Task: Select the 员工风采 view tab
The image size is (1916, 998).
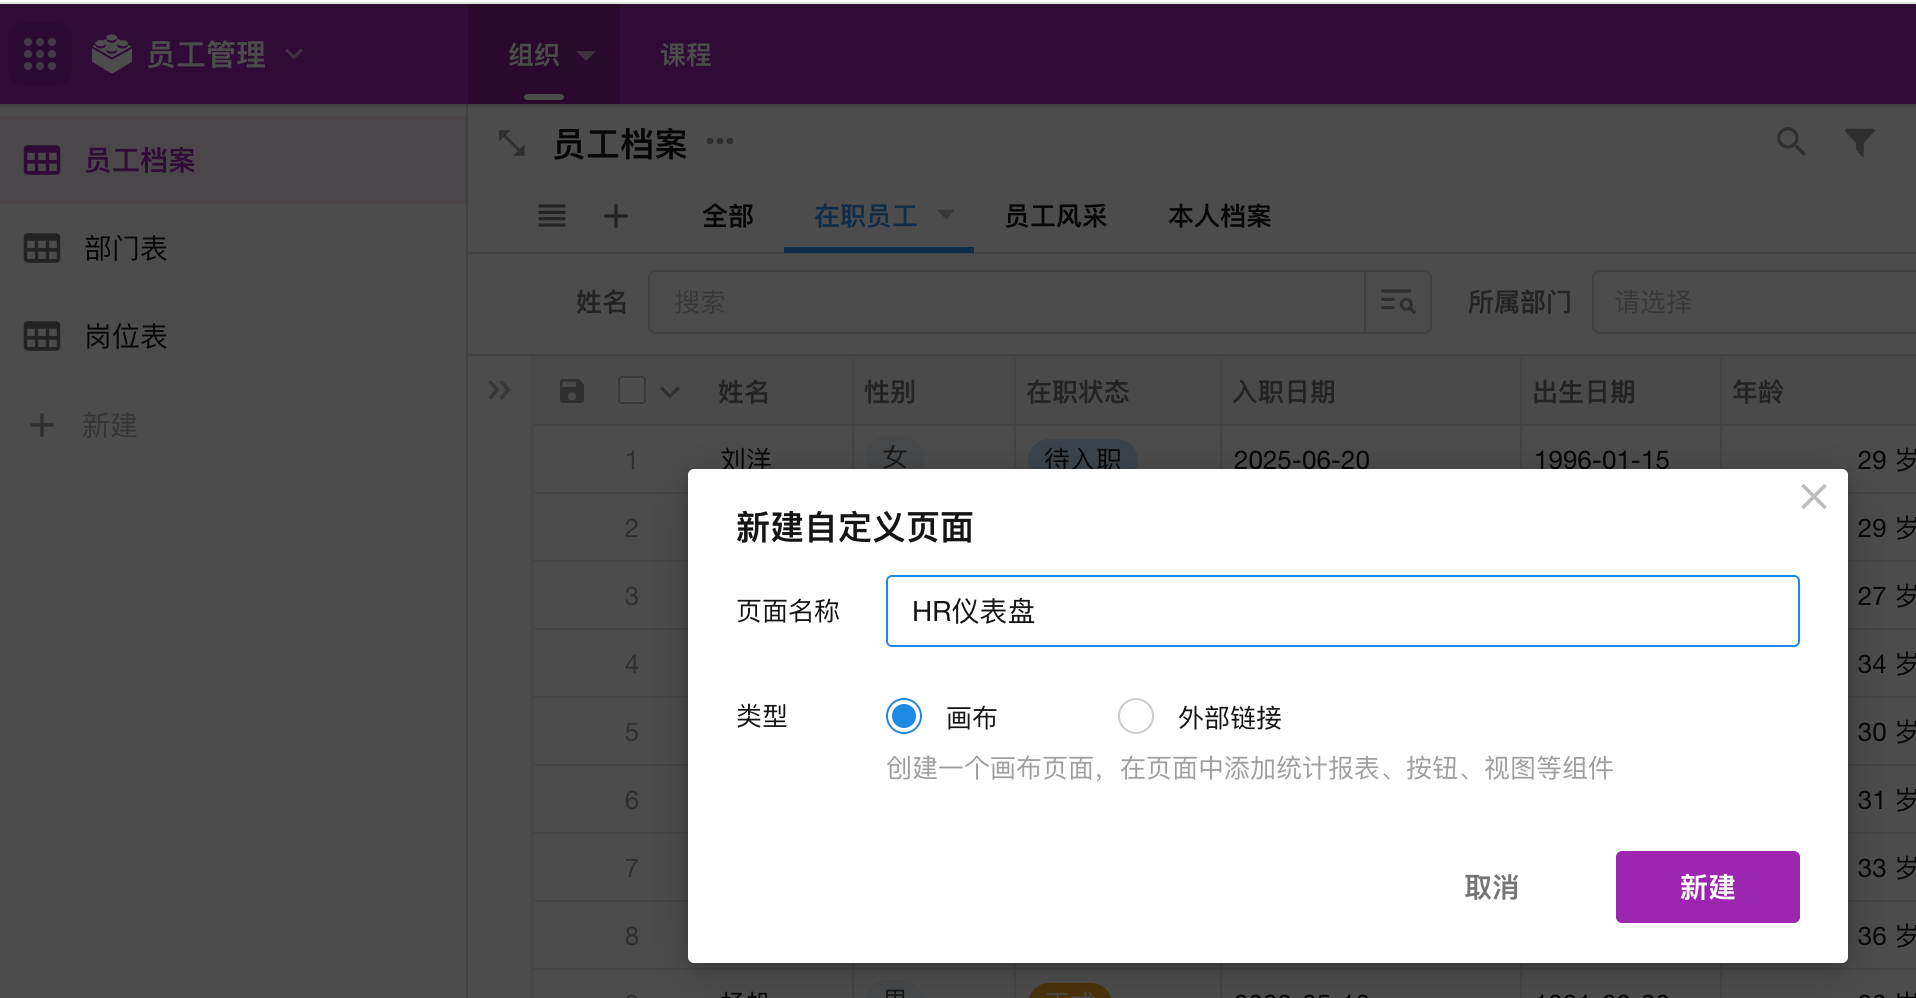Action: click(1056, 216)
